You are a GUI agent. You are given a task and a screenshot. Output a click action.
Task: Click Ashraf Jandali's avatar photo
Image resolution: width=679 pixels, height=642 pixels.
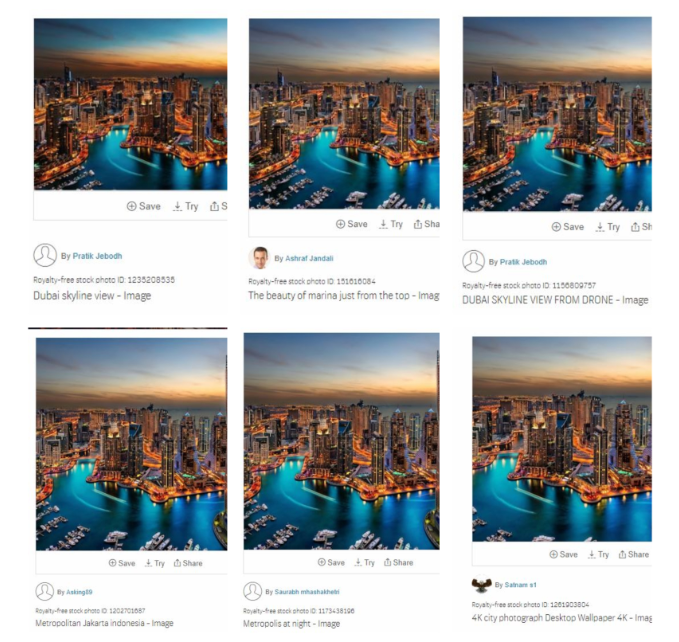point(259,258)
